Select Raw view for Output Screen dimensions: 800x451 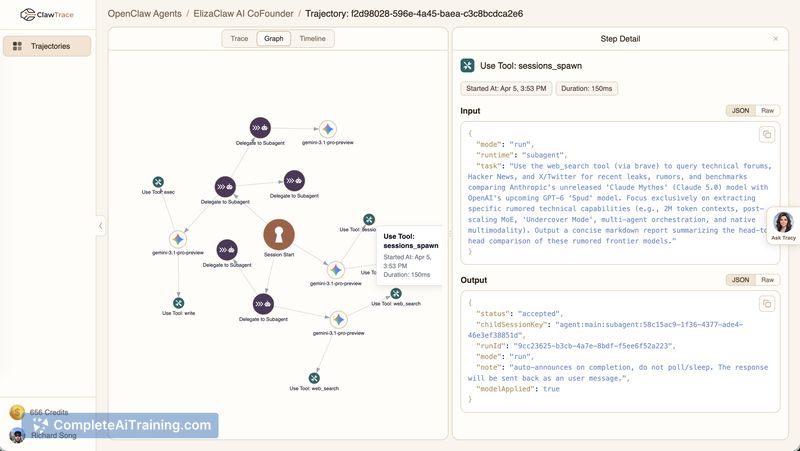click(x=767, y=280)
